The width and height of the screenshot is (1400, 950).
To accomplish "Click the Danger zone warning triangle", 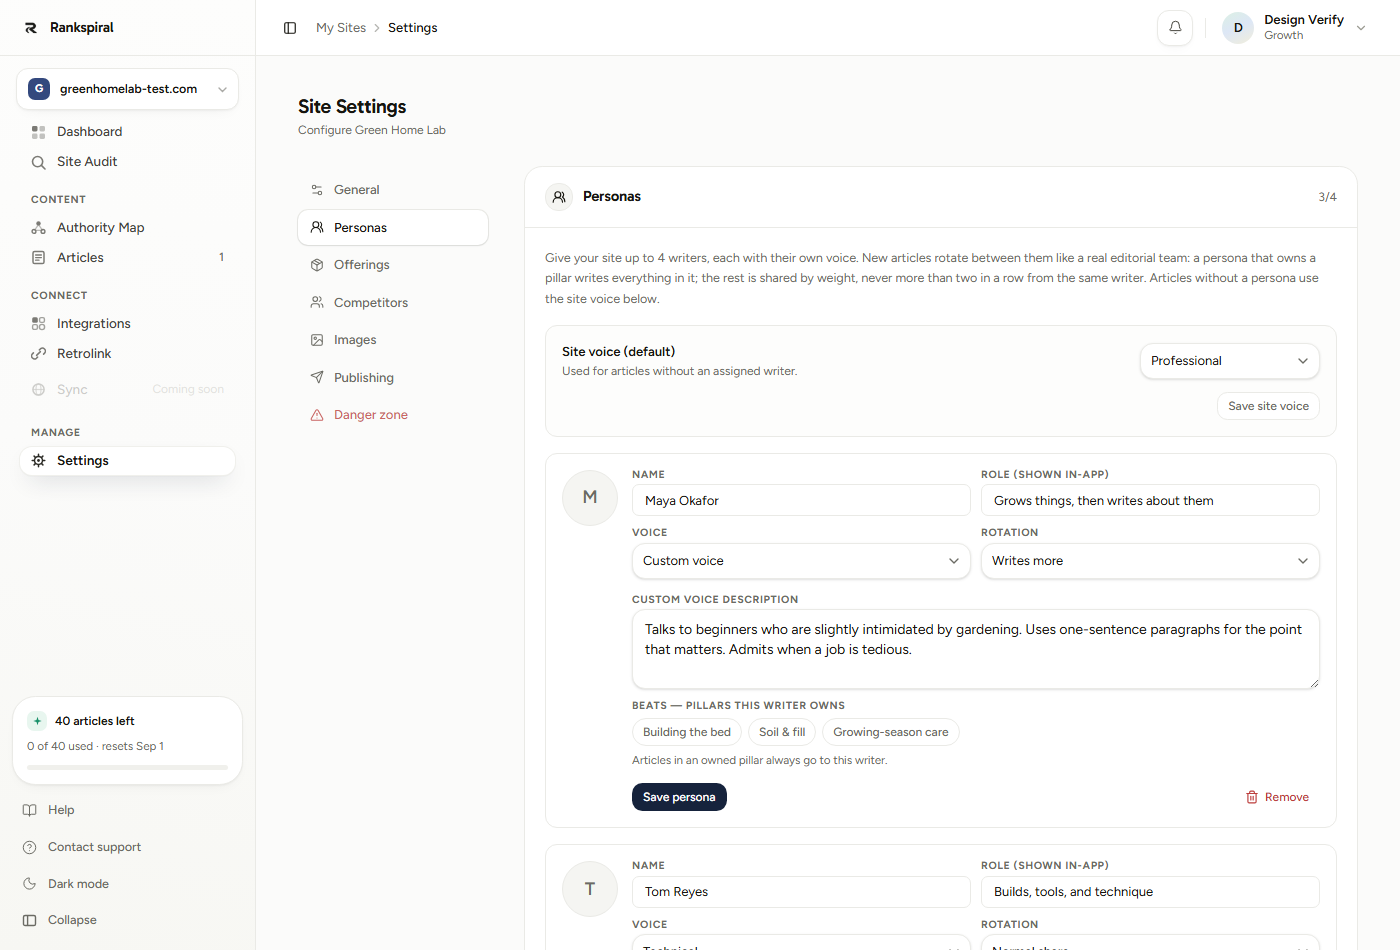I will (317, 415).
